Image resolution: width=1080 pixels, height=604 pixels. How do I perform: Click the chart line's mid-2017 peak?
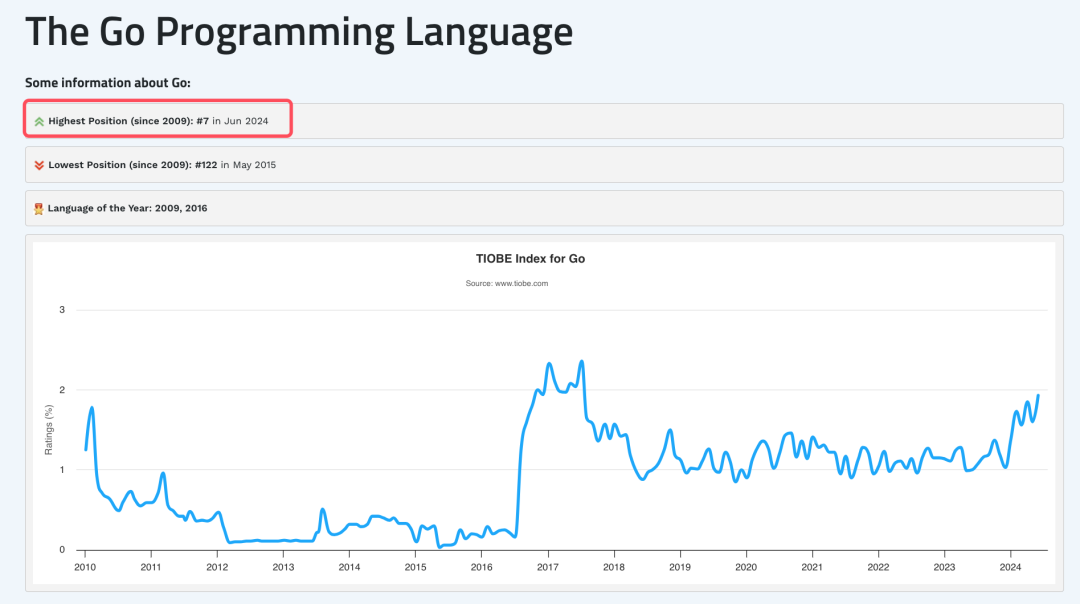pyautogui.click(x=582, y=362)
